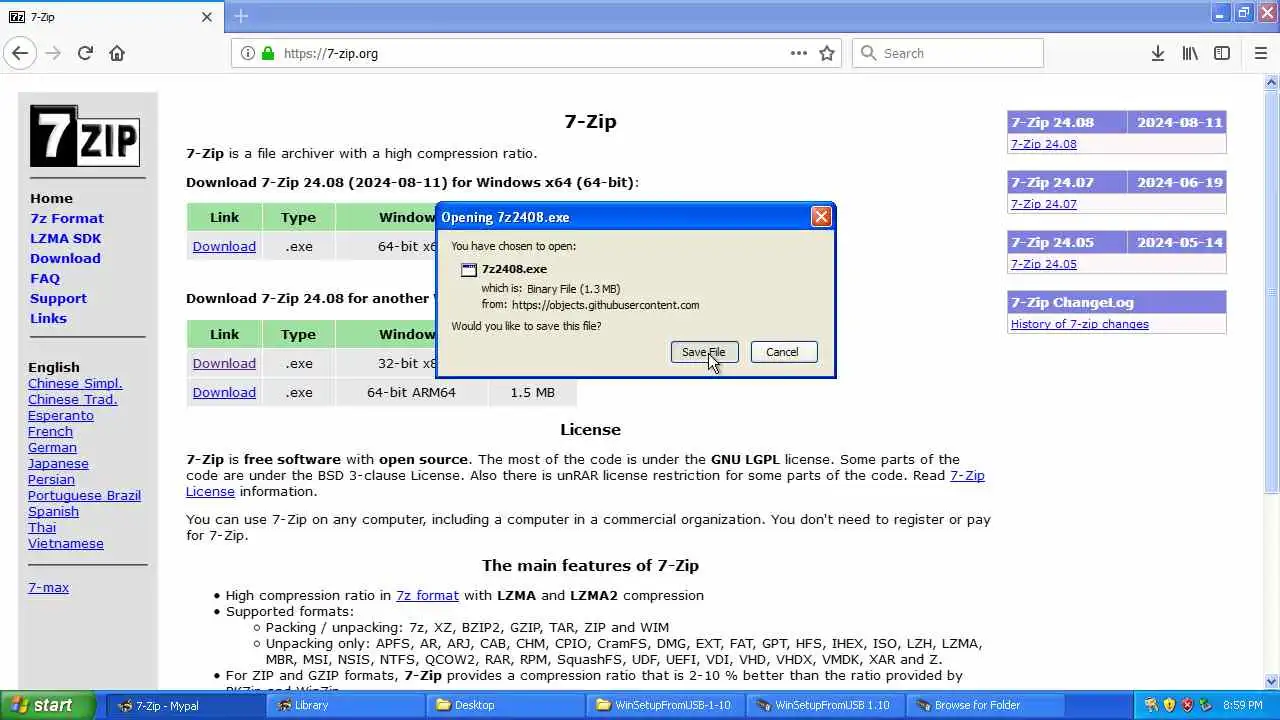Open the 7z format link in features

tap(427, 595)
